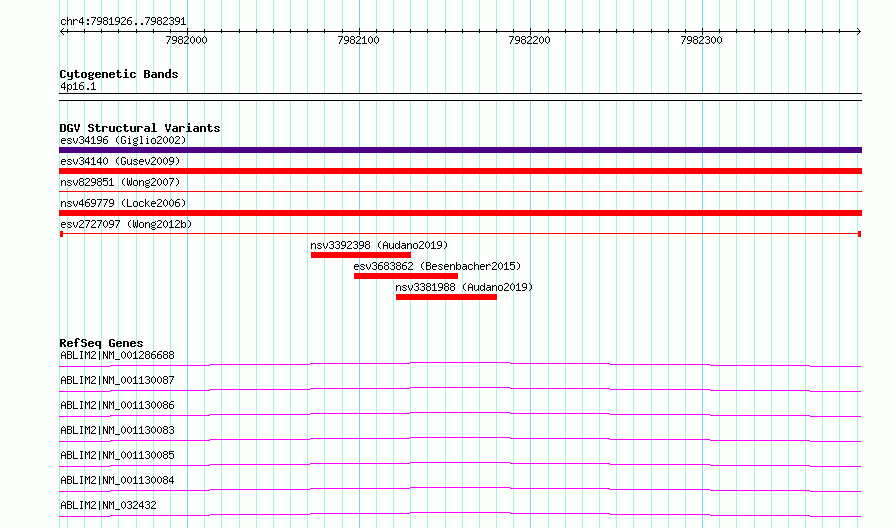Click the chr4:7981926..7982391 region label
This screenshot has height=528, width=890.
click(123, 21)
